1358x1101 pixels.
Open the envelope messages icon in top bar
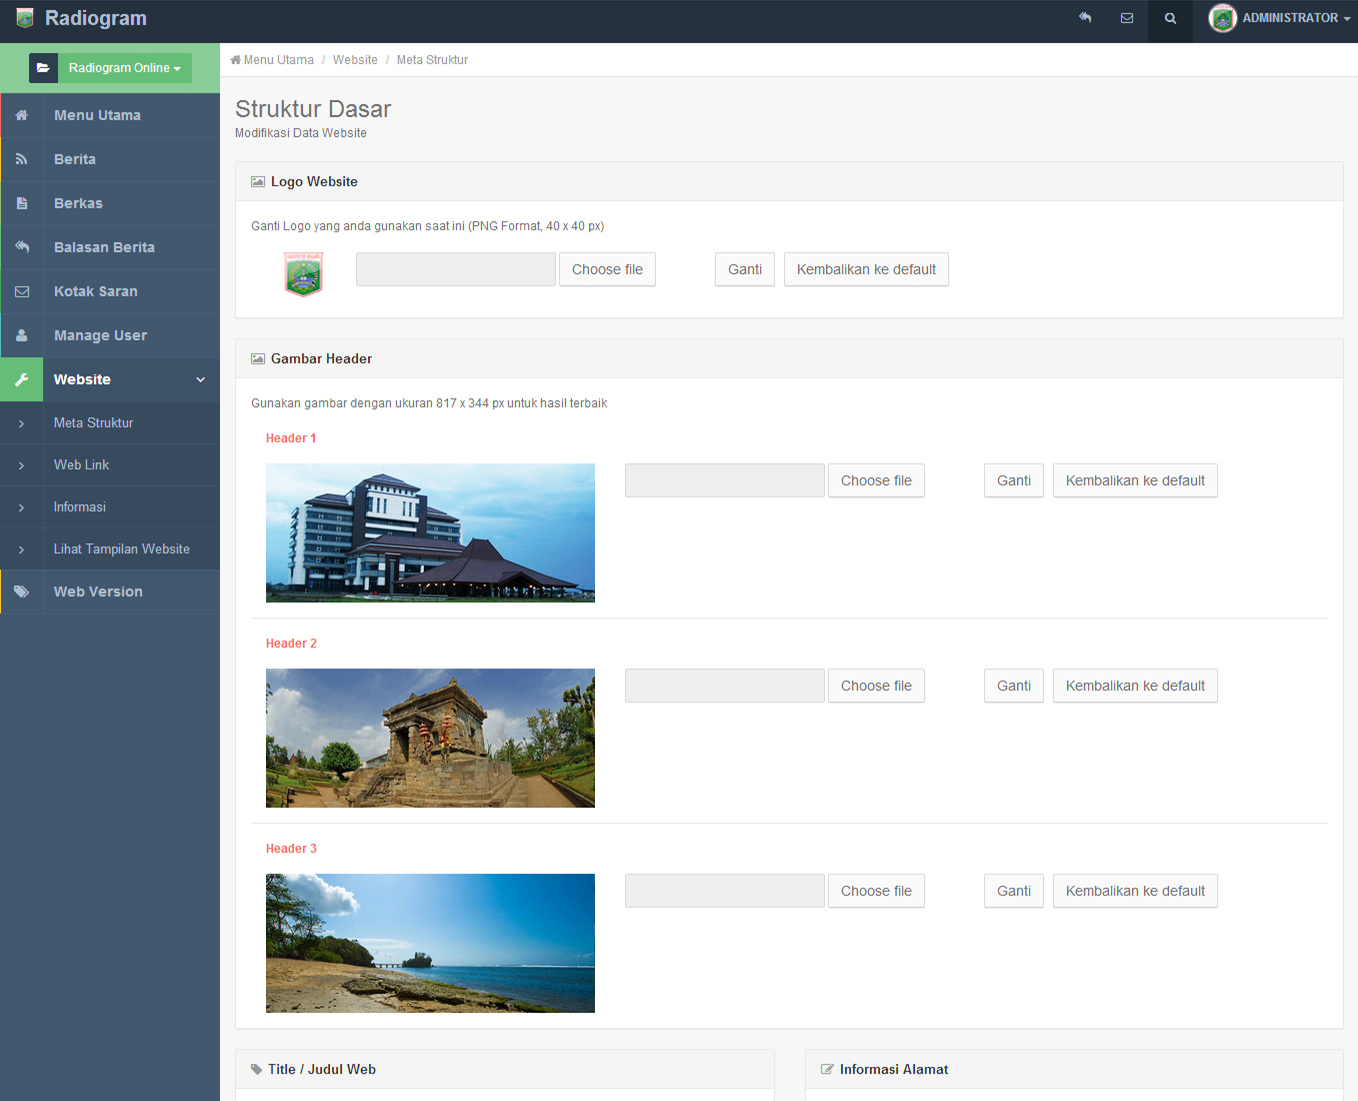(1127, 18)
